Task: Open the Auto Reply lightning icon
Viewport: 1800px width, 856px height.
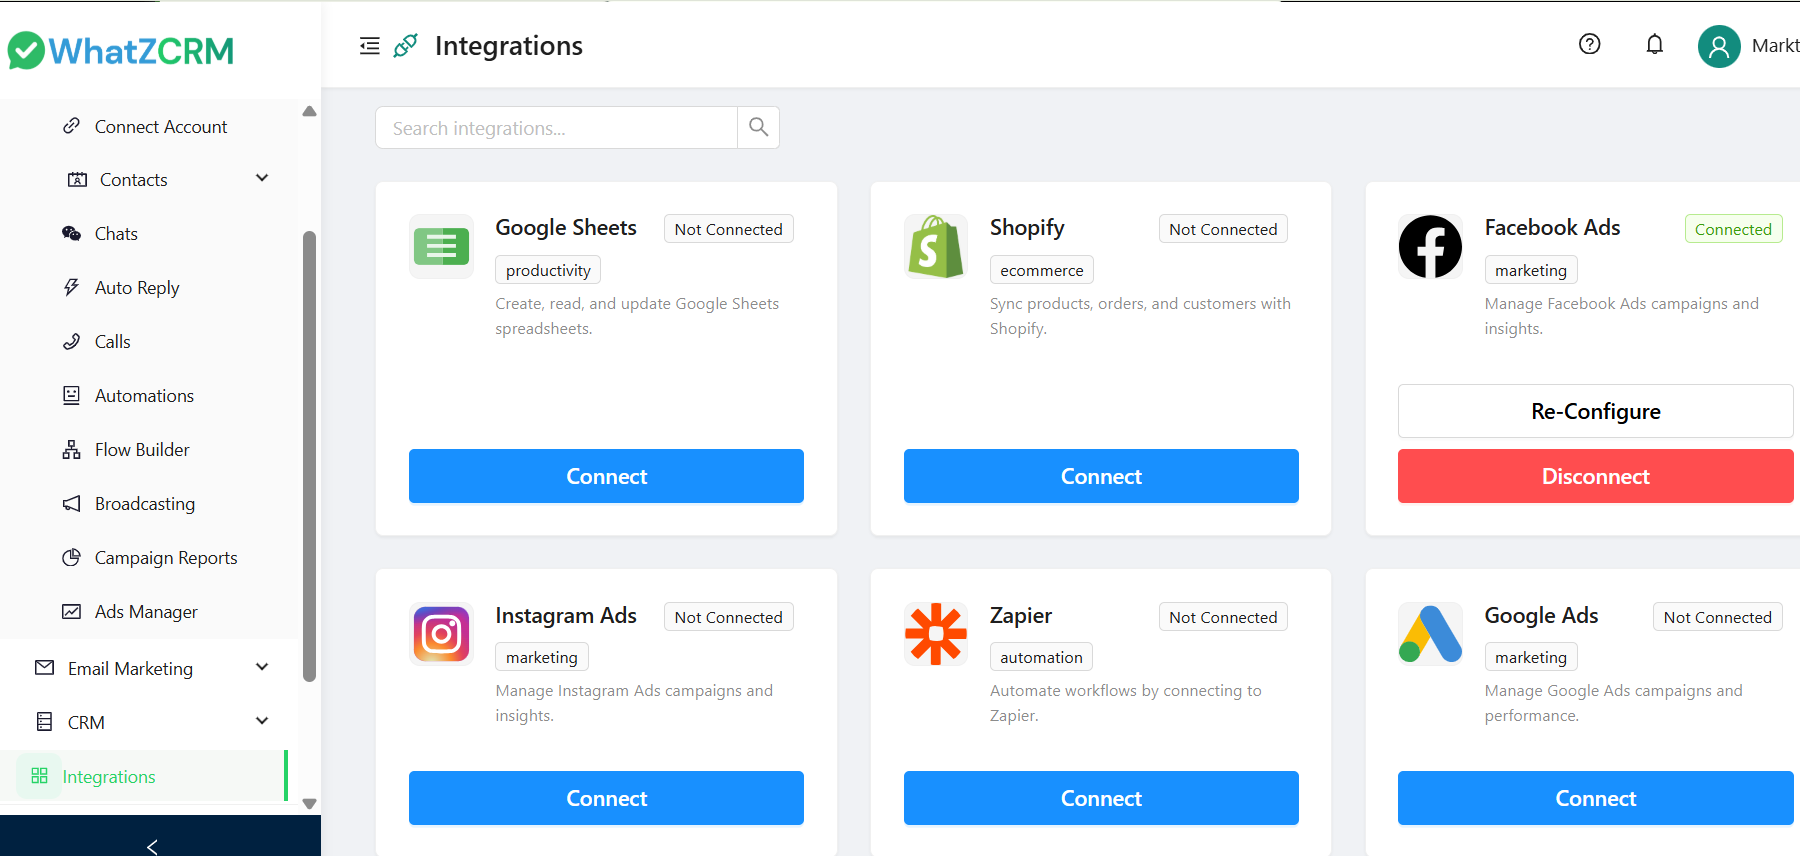Action: pos(71,287)
